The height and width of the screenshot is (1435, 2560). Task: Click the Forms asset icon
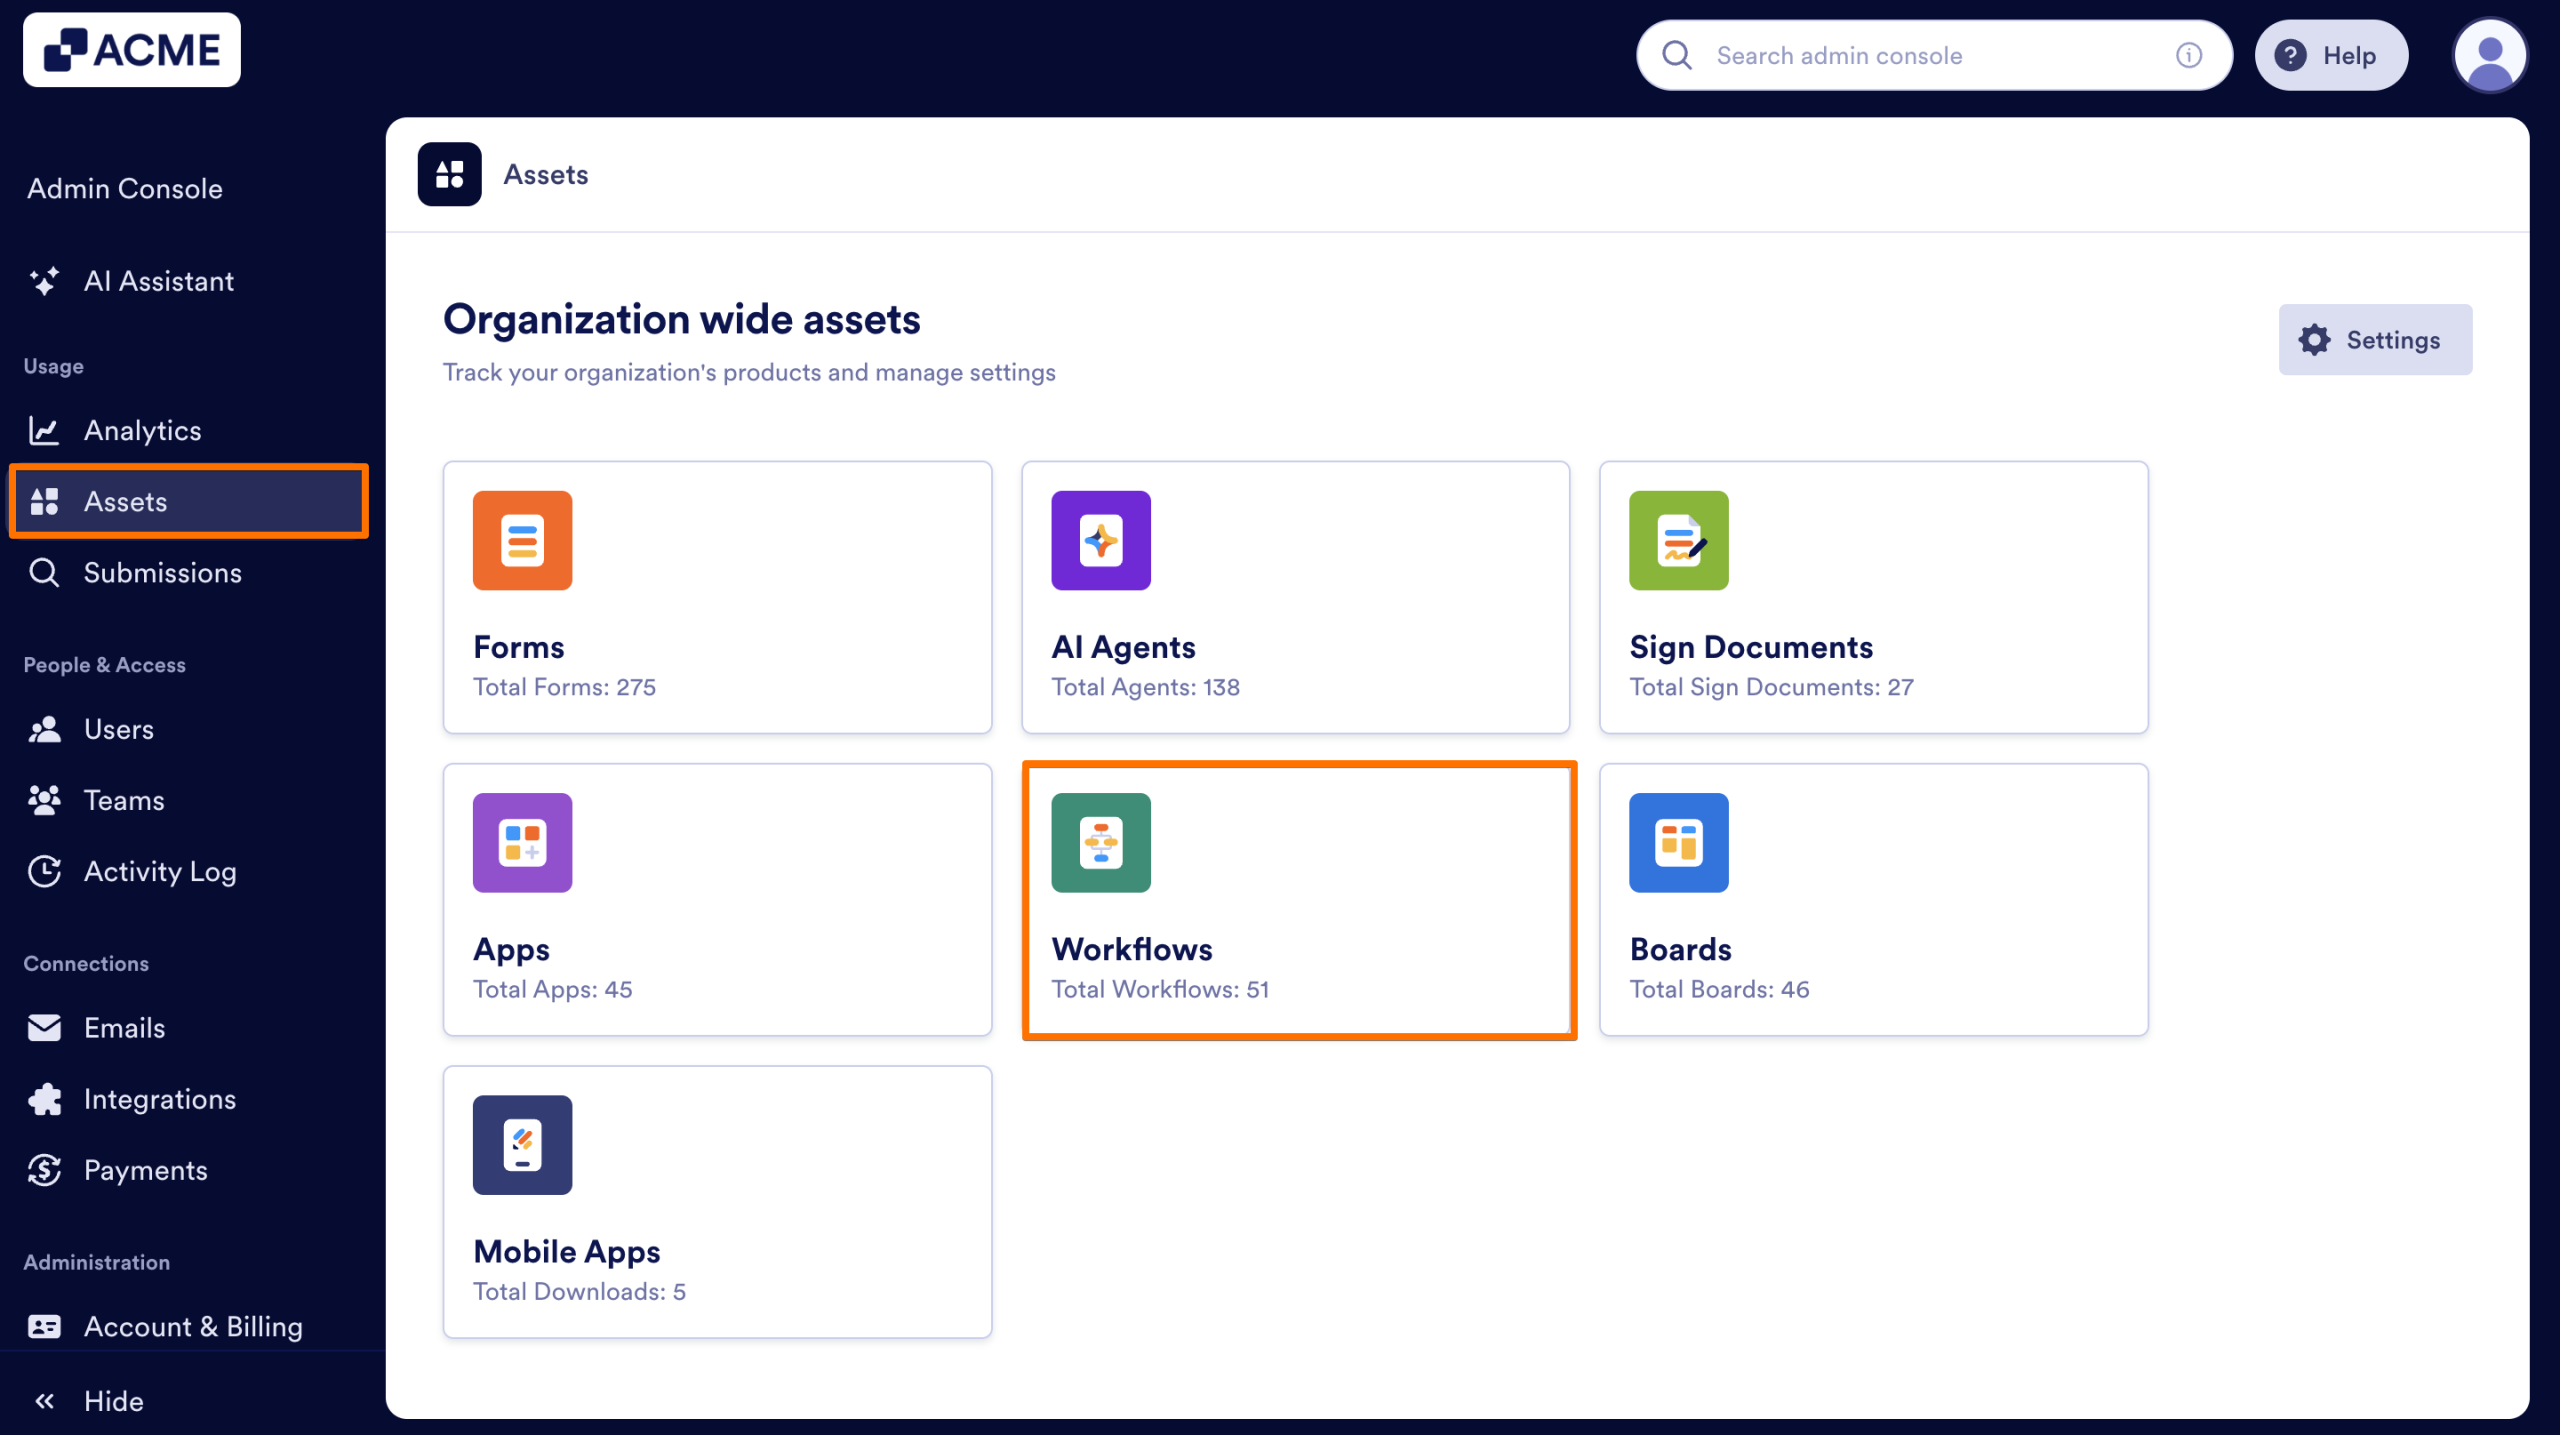[x=522, y=540]
